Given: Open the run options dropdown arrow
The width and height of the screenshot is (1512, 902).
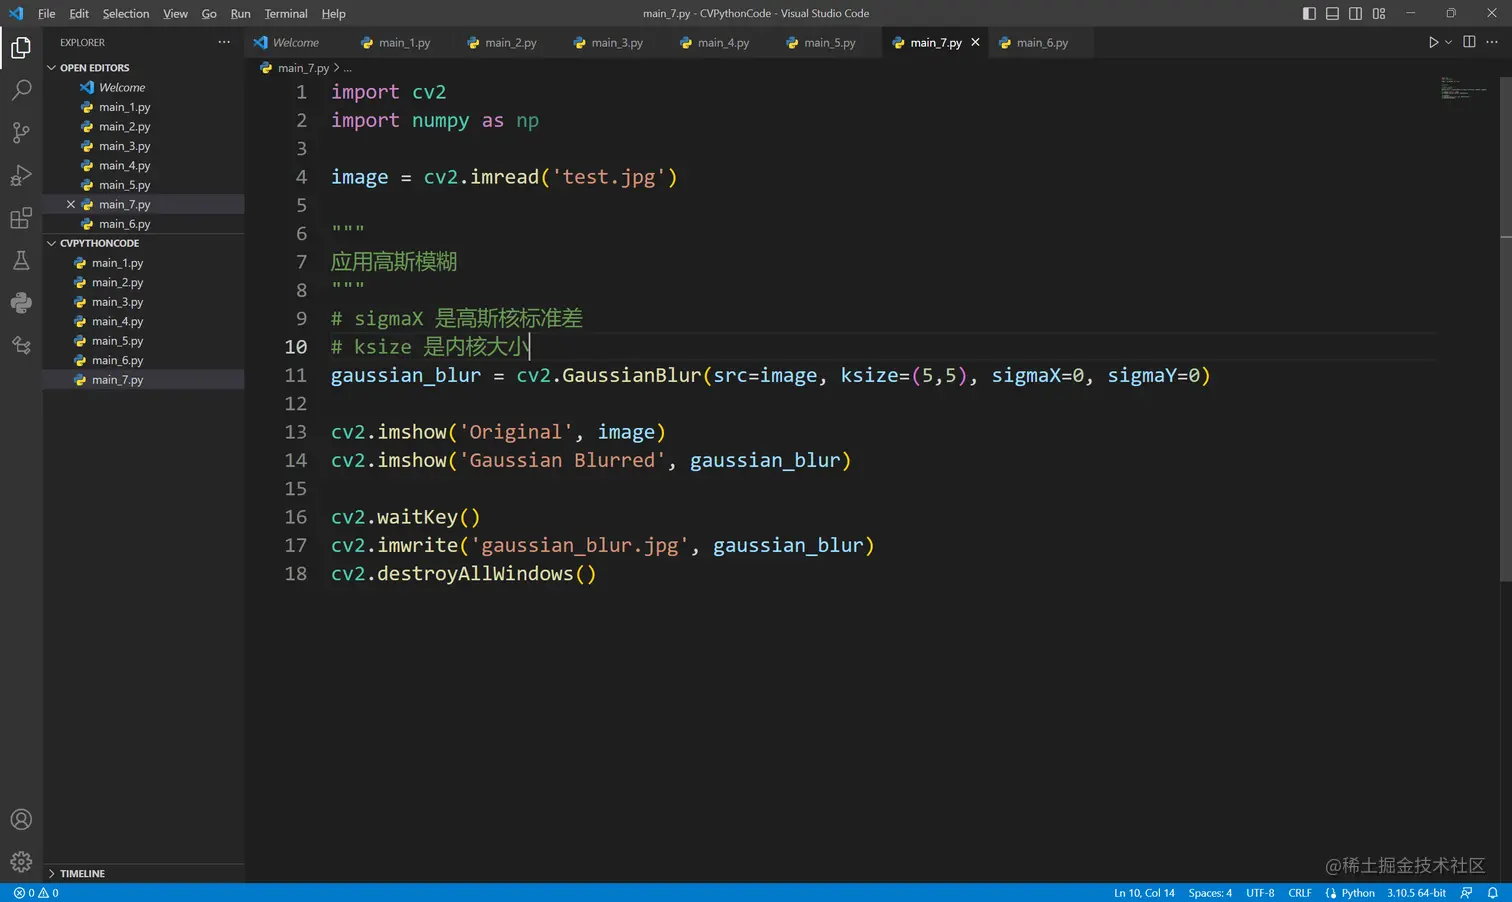Looking at the screenshot, I should click(1448, 42).
